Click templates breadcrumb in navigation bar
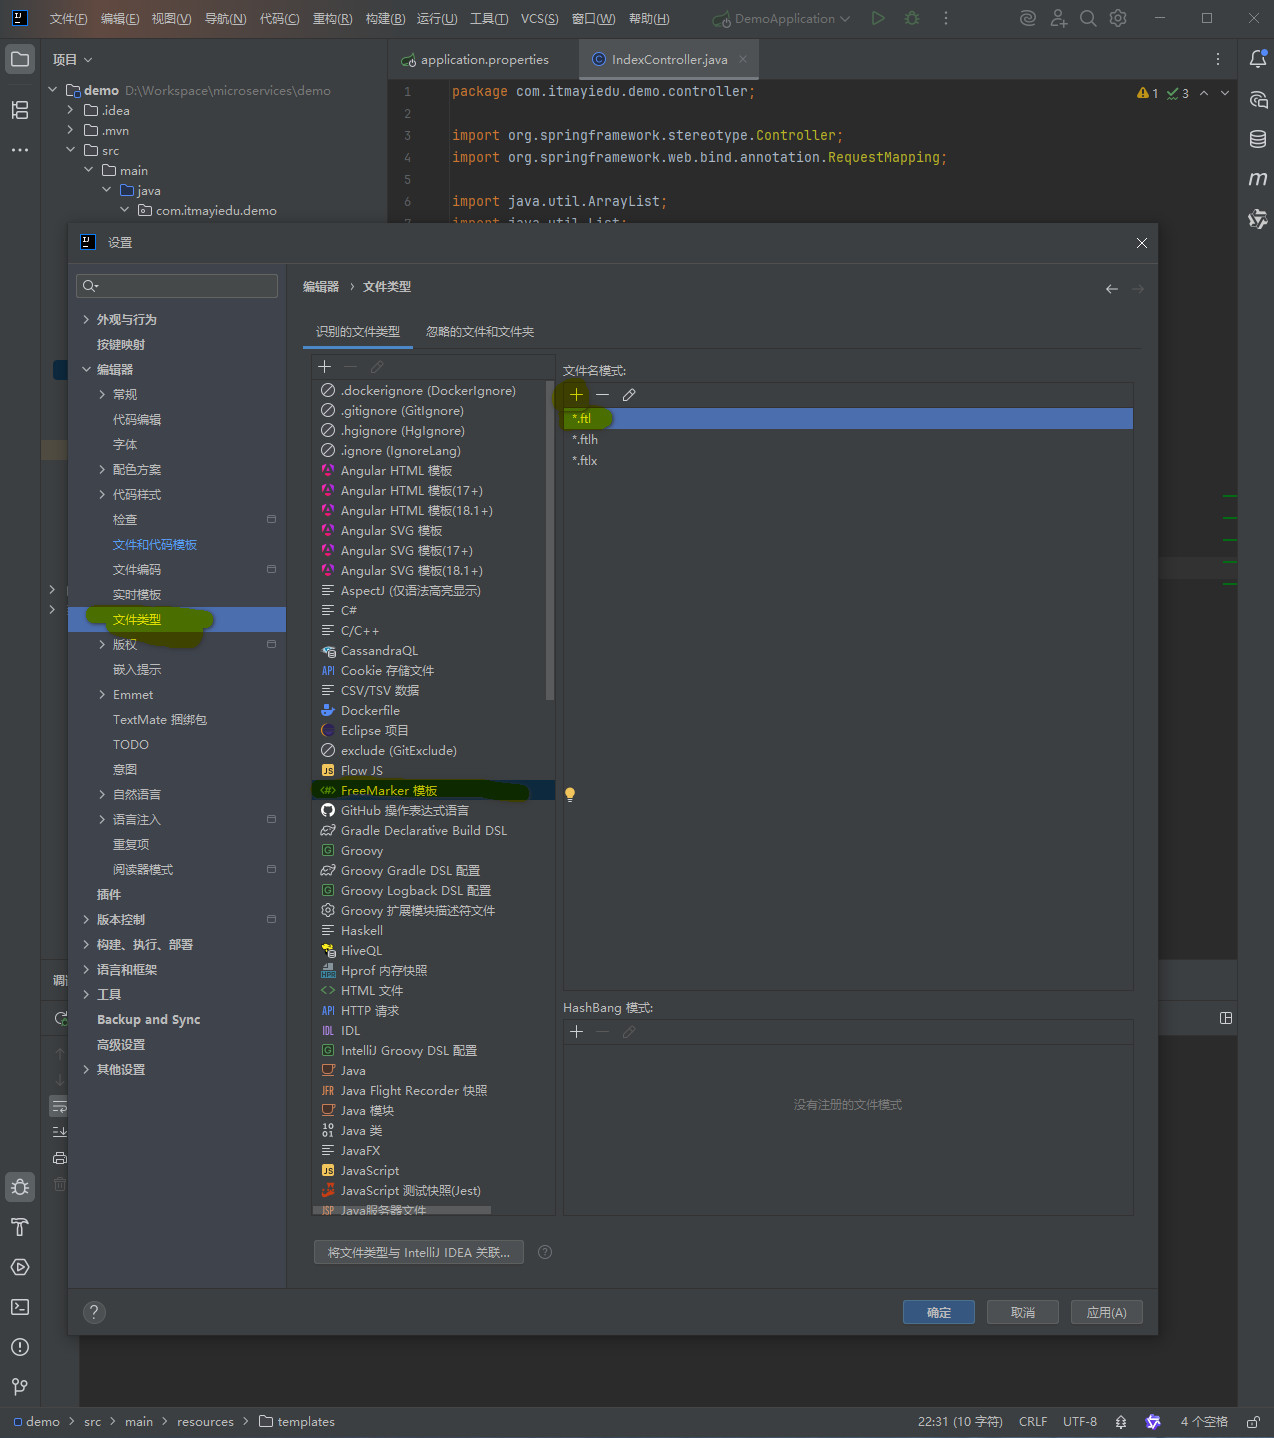This screenshot has height=1438, width=1274. click(x=297, y=1422)
